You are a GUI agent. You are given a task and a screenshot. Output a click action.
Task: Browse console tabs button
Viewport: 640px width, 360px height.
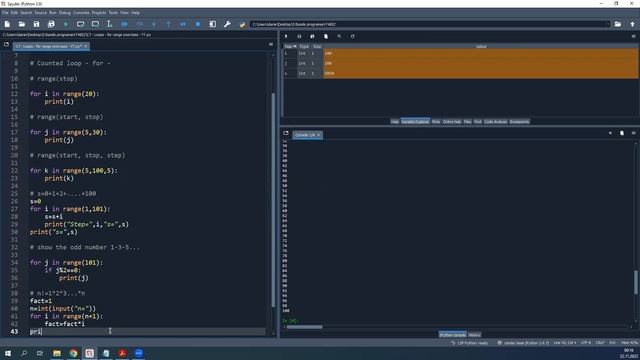(286, 133)
